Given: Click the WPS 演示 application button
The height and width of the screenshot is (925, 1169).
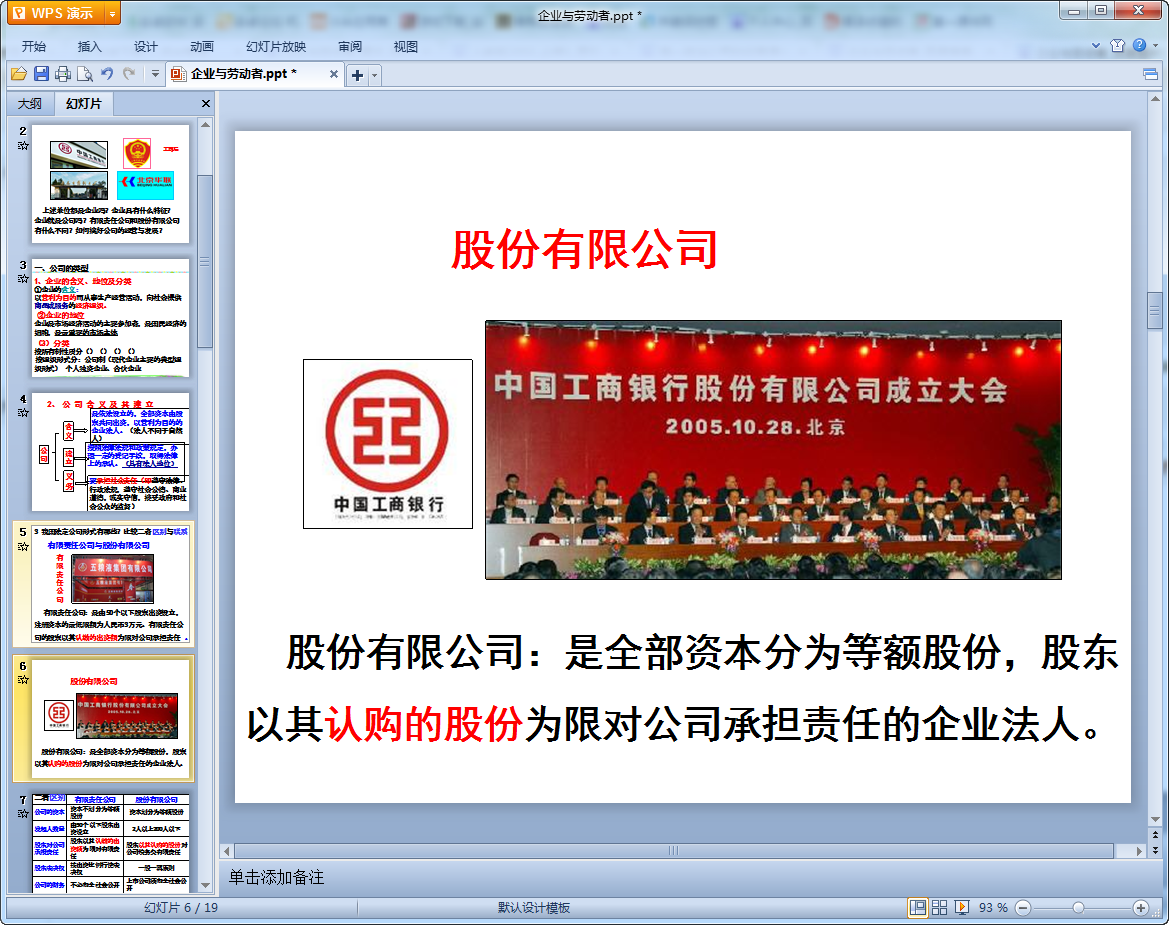Looking at the screenshot, I should click(x=56, y=13).
